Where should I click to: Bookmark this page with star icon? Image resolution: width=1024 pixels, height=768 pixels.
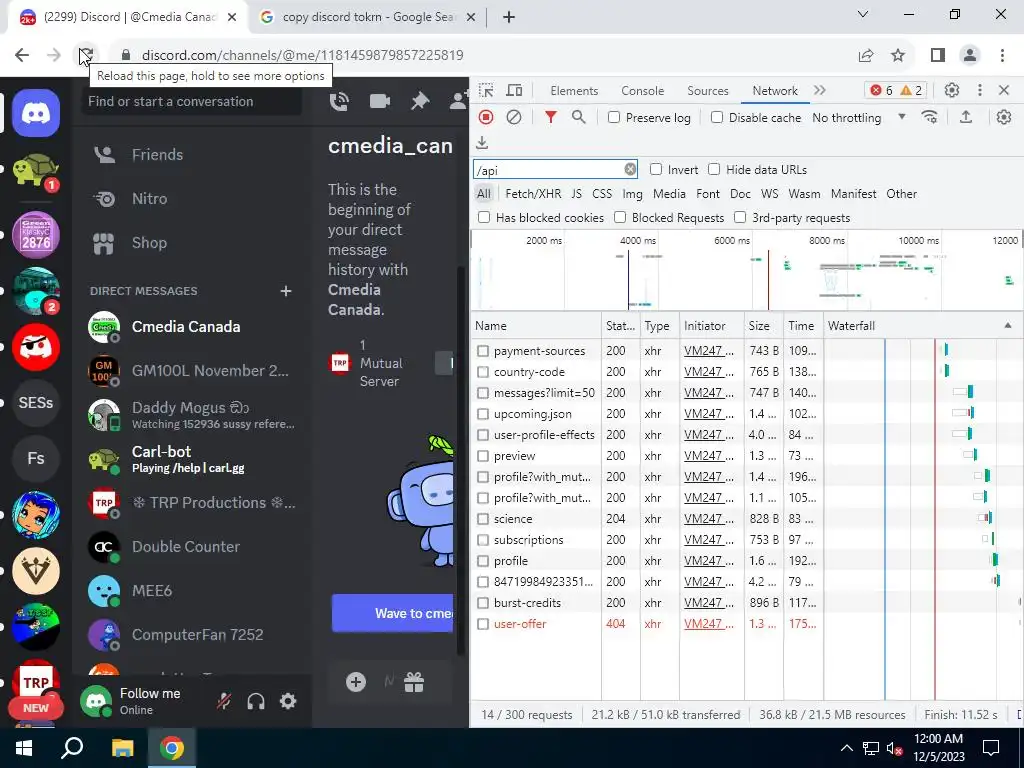pos(898,55)
